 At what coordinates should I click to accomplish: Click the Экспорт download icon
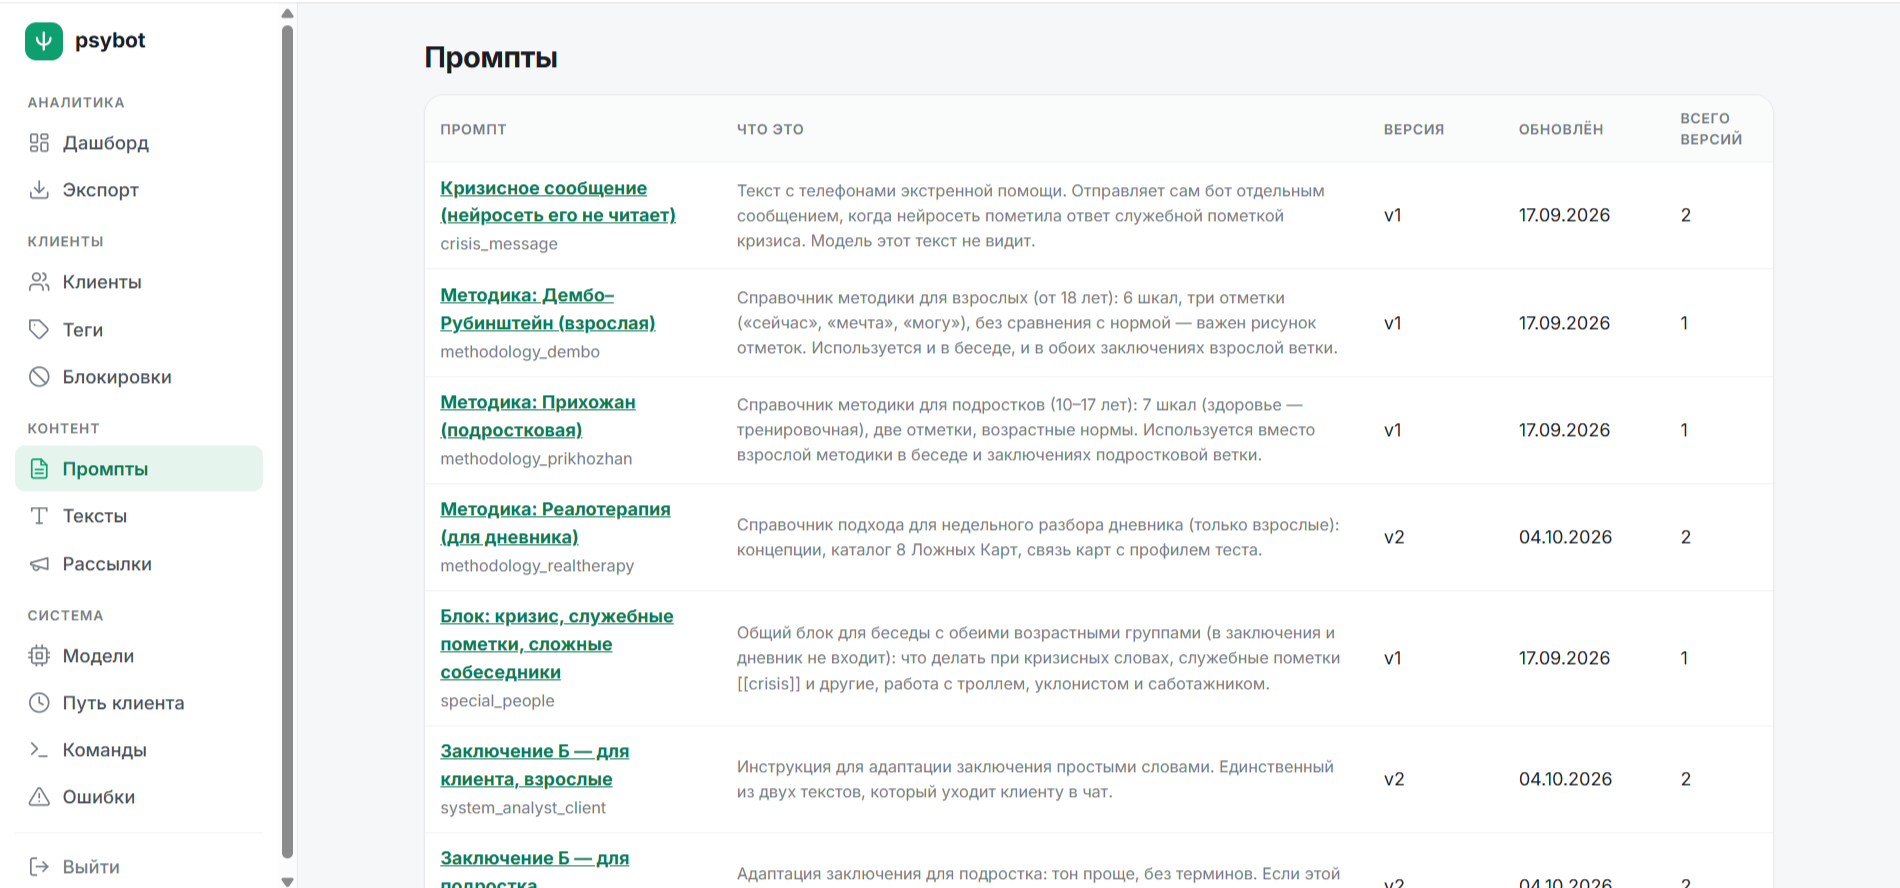pyautogui.click(x=39, y=190)
